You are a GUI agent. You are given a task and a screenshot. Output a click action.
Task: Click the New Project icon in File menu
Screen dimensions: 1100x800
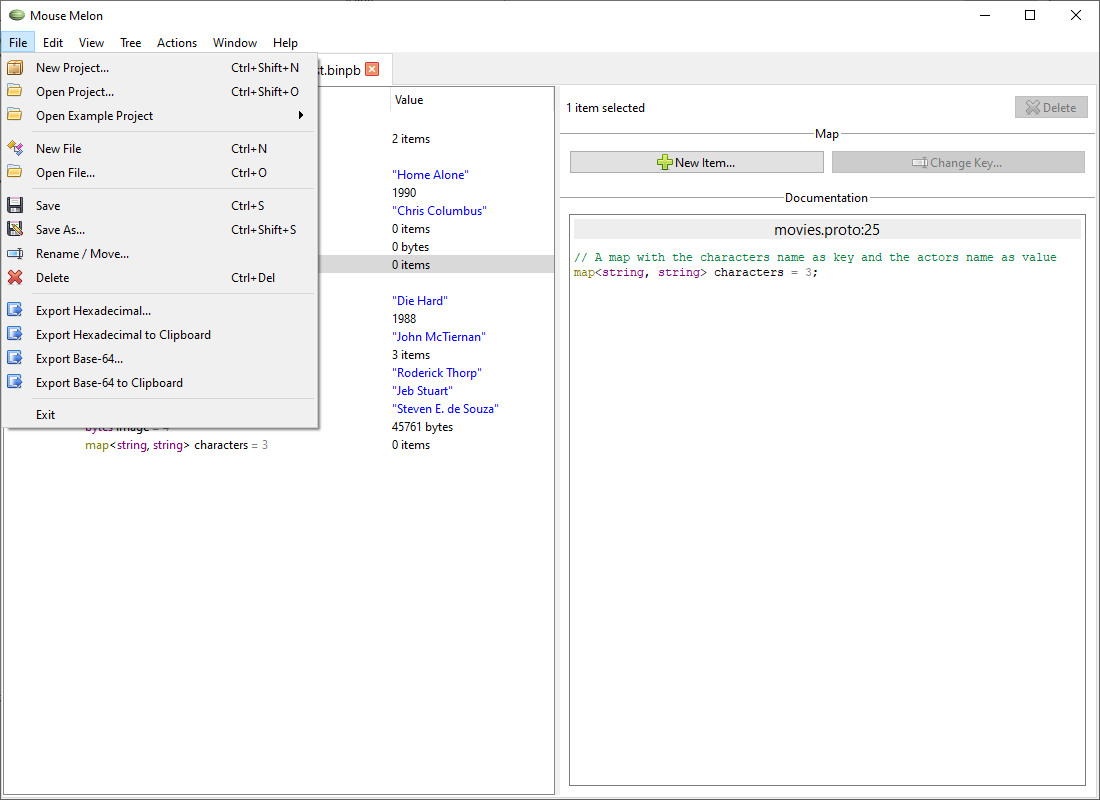click(15, 67)
